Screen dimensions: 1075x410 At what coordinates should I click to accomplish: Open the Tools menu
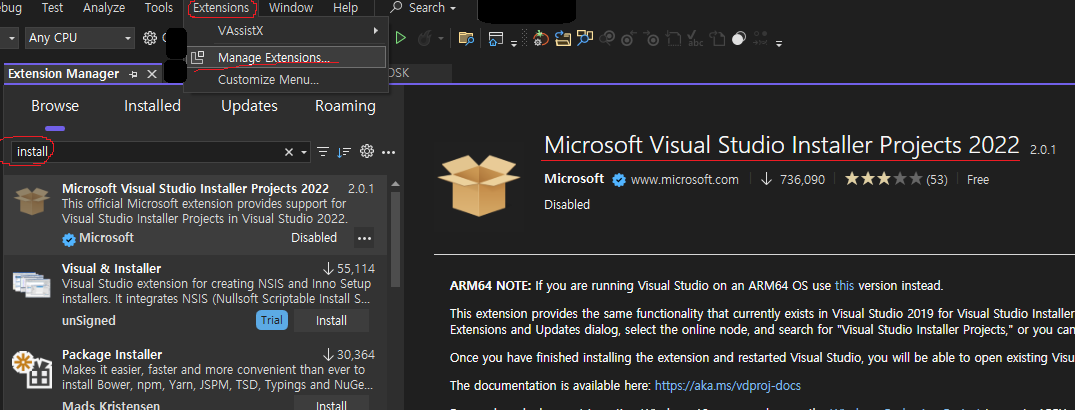(159, 8)
